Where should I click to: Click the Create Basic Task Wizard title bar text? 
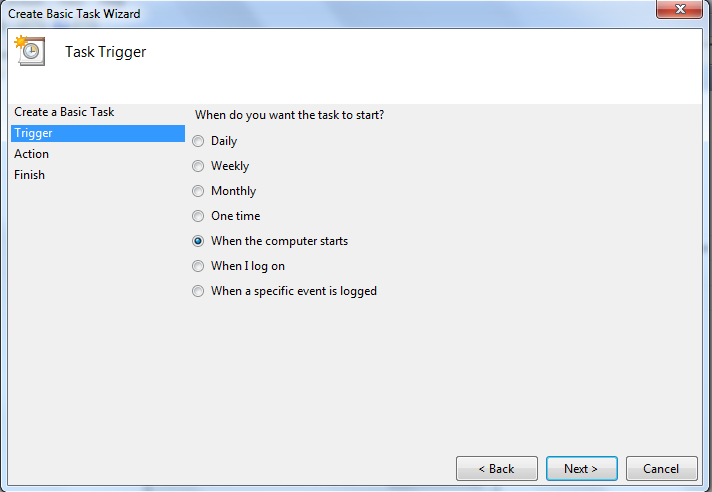coord(74,14)
